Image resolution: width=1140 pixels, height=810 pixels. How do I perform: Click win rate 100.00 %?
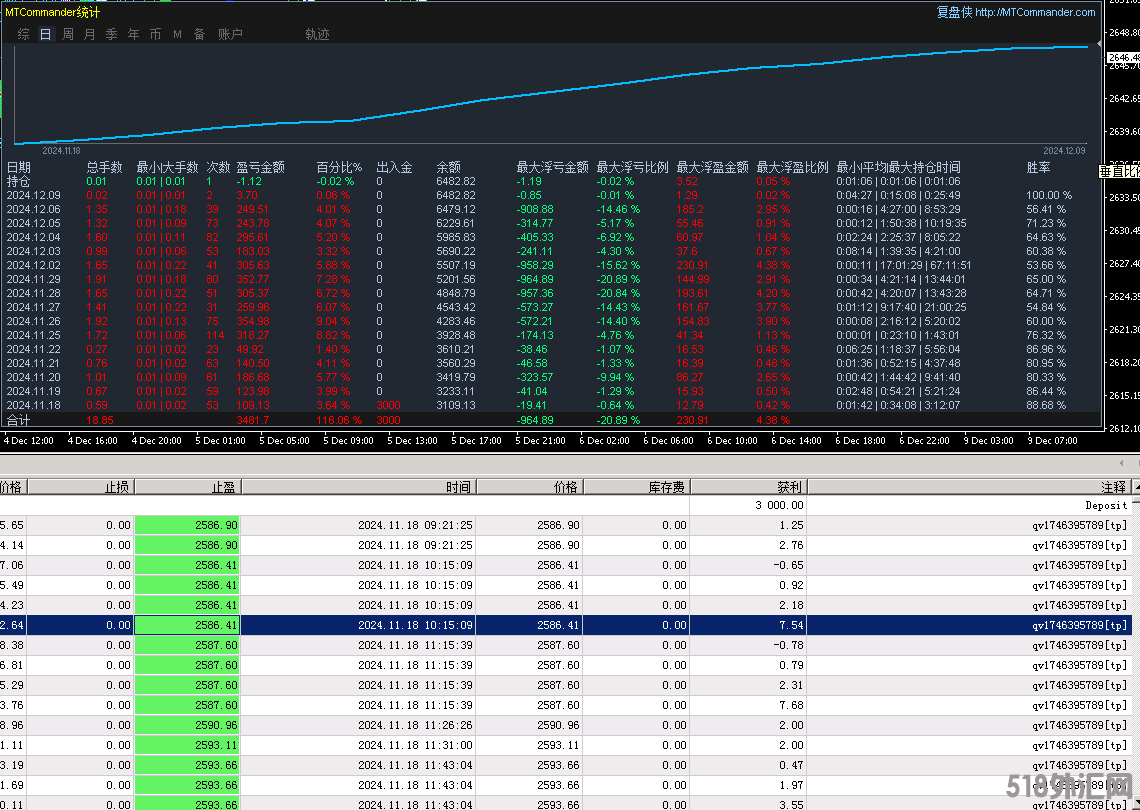point(1049,196)
